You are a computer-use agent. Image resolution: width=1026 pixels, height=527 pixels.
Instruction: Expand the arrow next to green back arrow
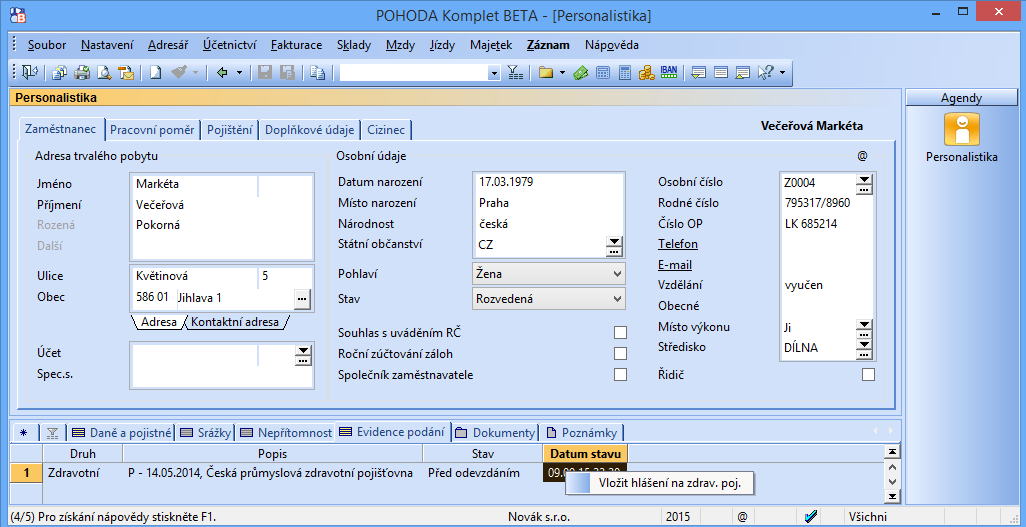click(239, 73)
